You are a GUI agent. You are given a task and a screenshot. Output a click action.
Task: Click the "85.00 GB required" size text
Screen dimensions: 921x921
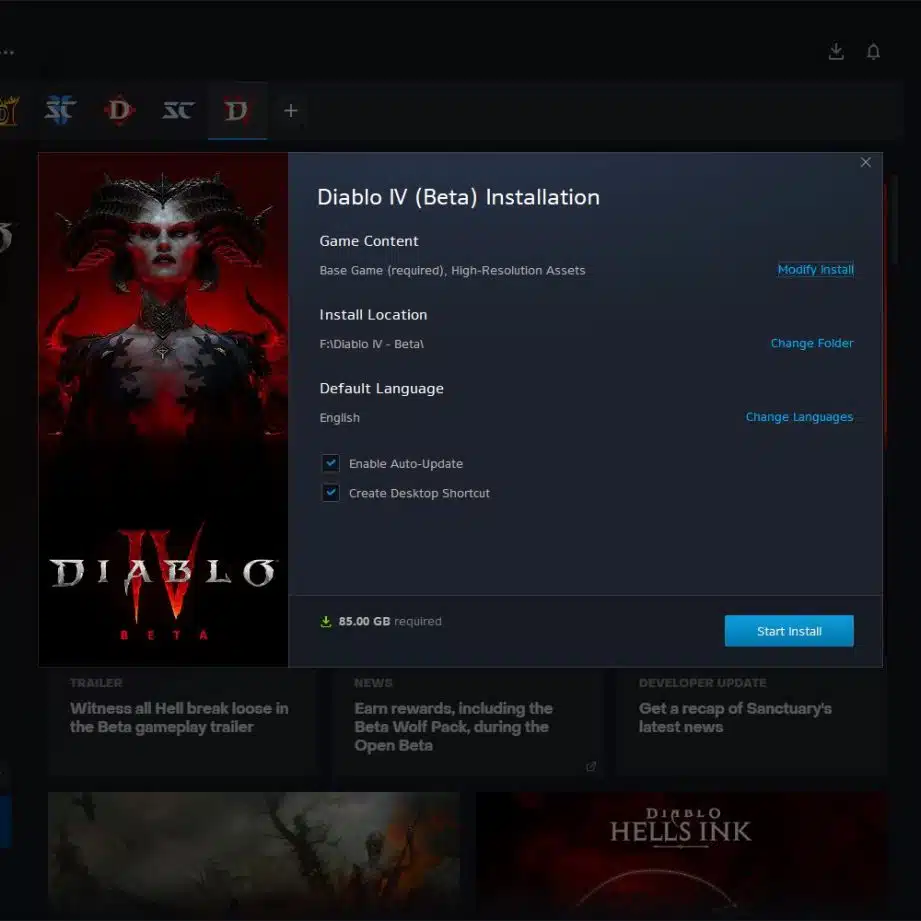coord(389,621)
